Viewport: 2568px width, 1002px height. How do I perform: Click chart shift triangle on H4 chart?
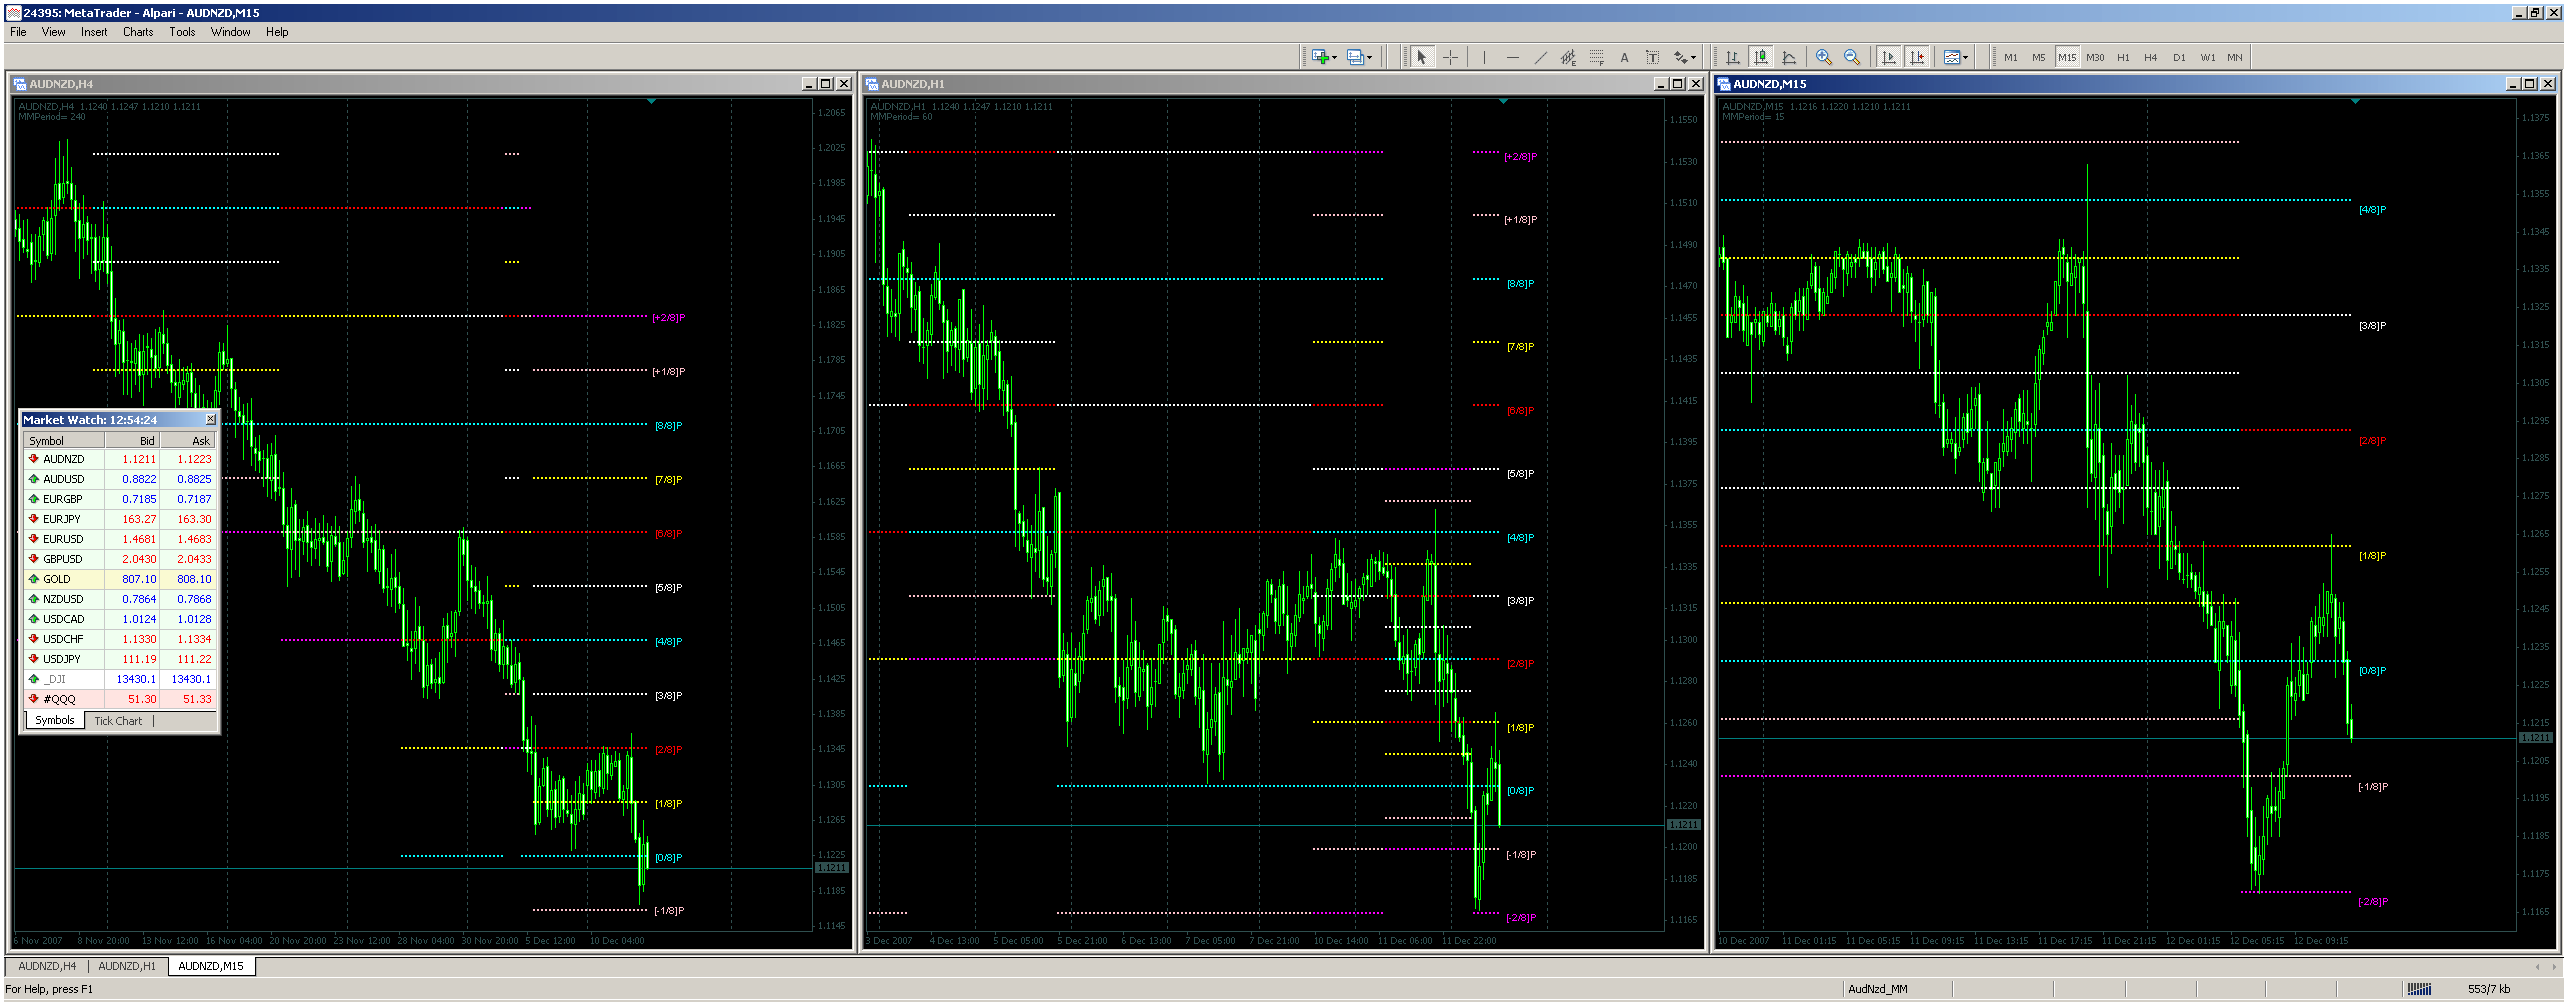tap(652, 101)
